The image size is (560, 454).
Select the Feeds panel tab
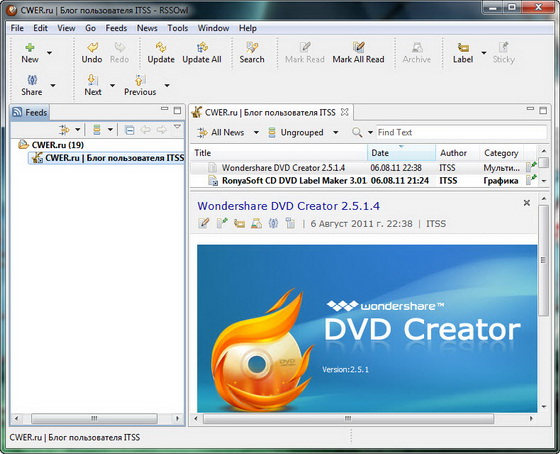pos(30,113)
